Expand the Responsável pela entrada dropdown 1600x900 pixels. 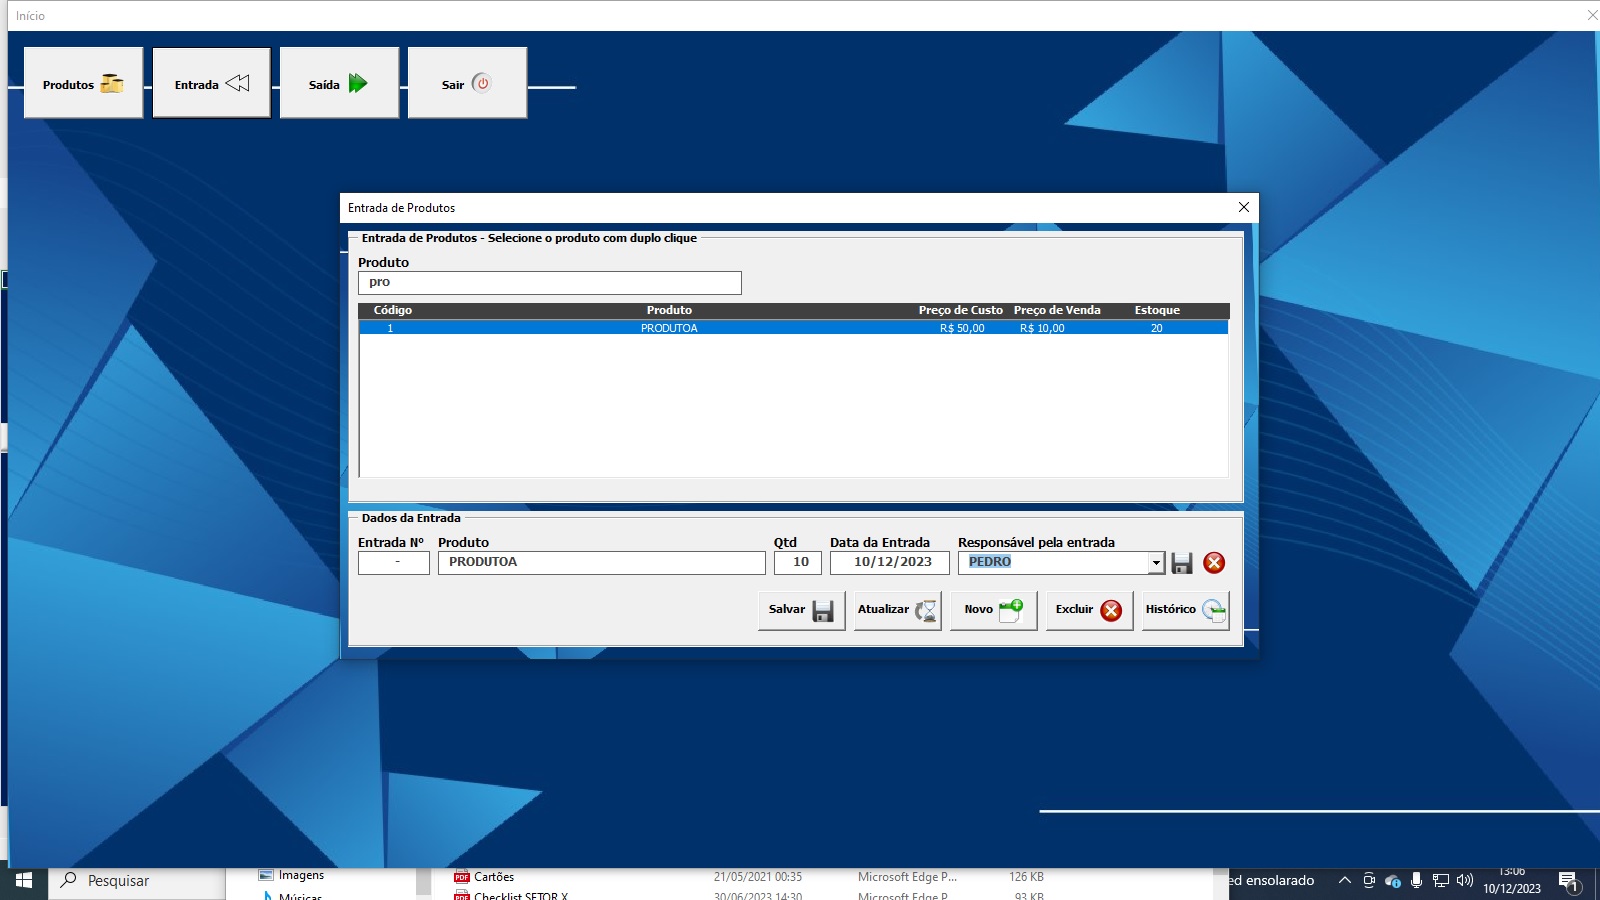click(1156, 563)
